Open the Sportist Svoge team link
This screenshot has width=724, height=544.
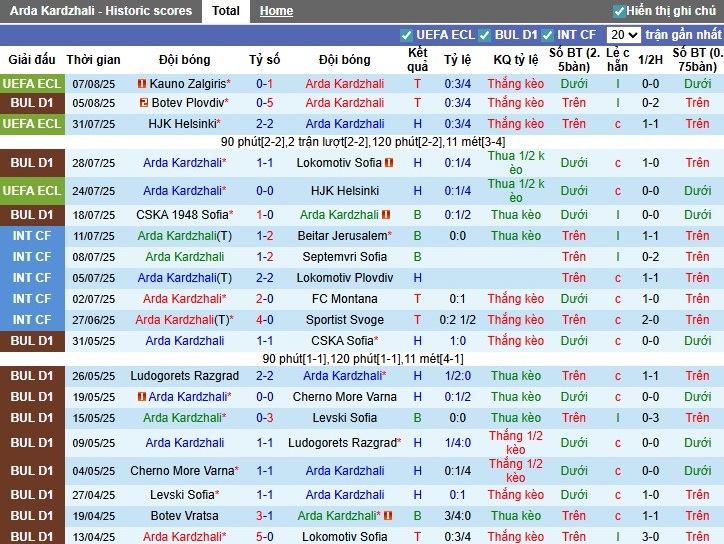coord(345,320)
